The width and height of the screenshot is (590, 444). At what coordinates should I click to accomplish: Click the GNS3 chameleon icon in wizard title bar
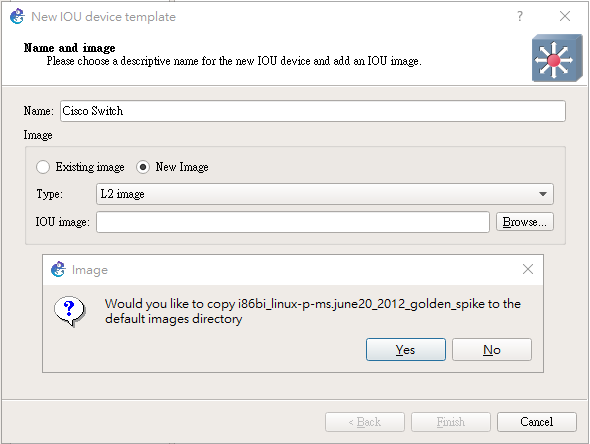pyautogui.click(x=17, y=17)
